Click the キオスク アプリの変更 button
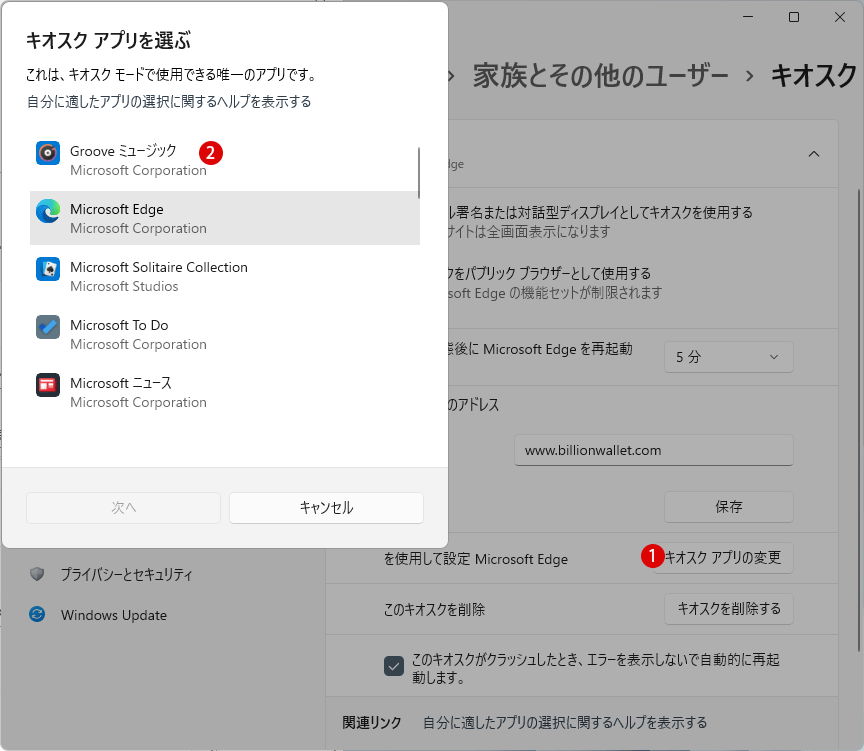 click(723, 558)
